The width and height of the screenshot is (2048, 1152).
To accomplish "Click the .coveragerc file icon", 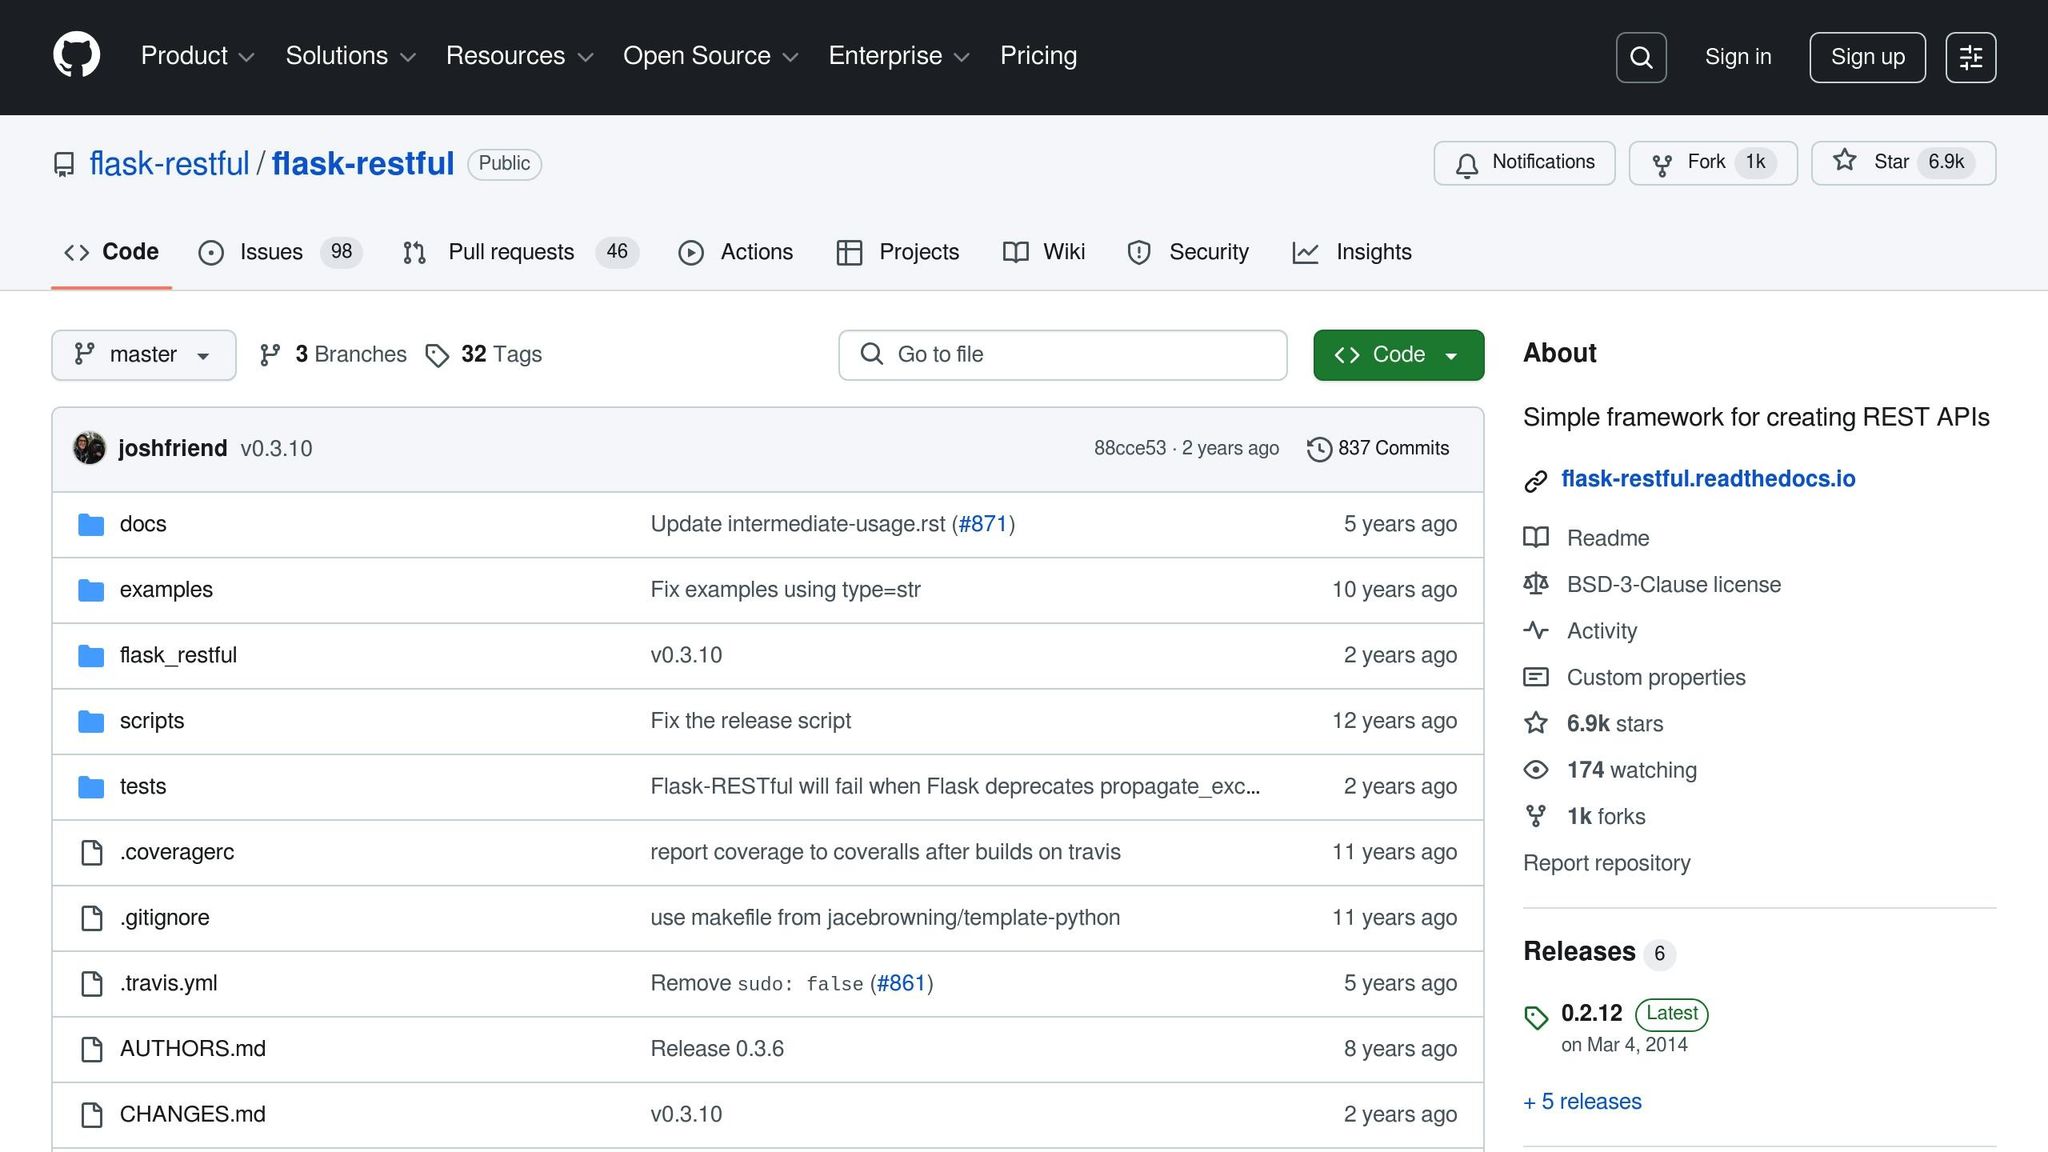I will pos(91,852).
